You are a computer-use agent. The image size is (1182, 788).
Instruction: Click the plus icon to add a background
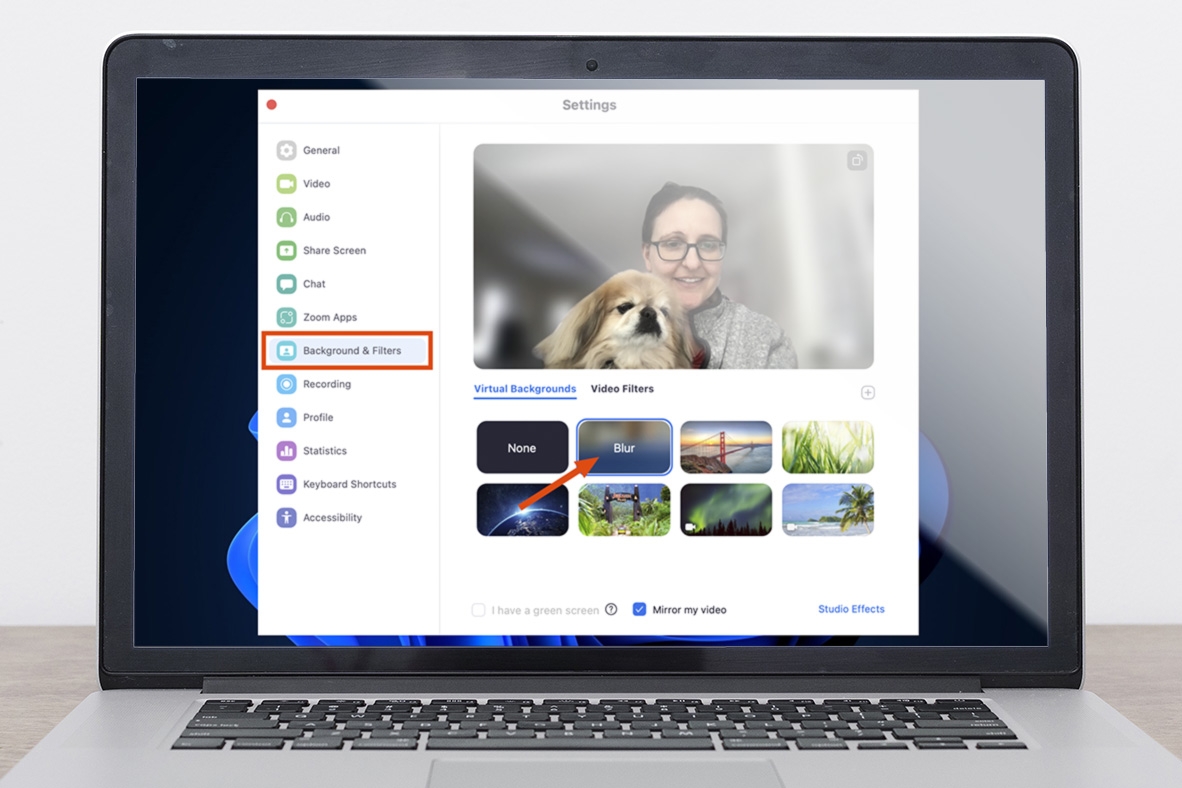coord(868,393)
